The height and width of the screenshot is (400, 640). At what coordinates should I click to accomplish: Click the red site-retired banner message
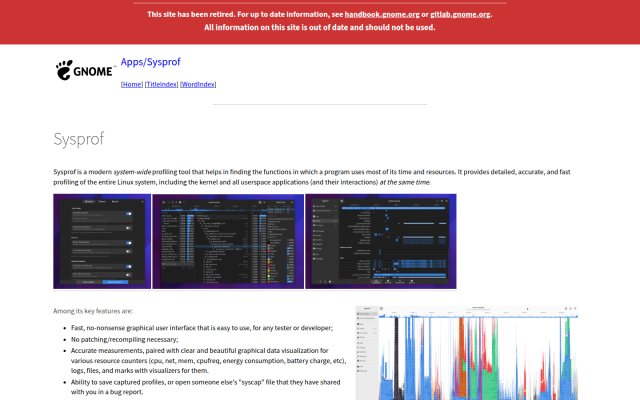point(320,21)
